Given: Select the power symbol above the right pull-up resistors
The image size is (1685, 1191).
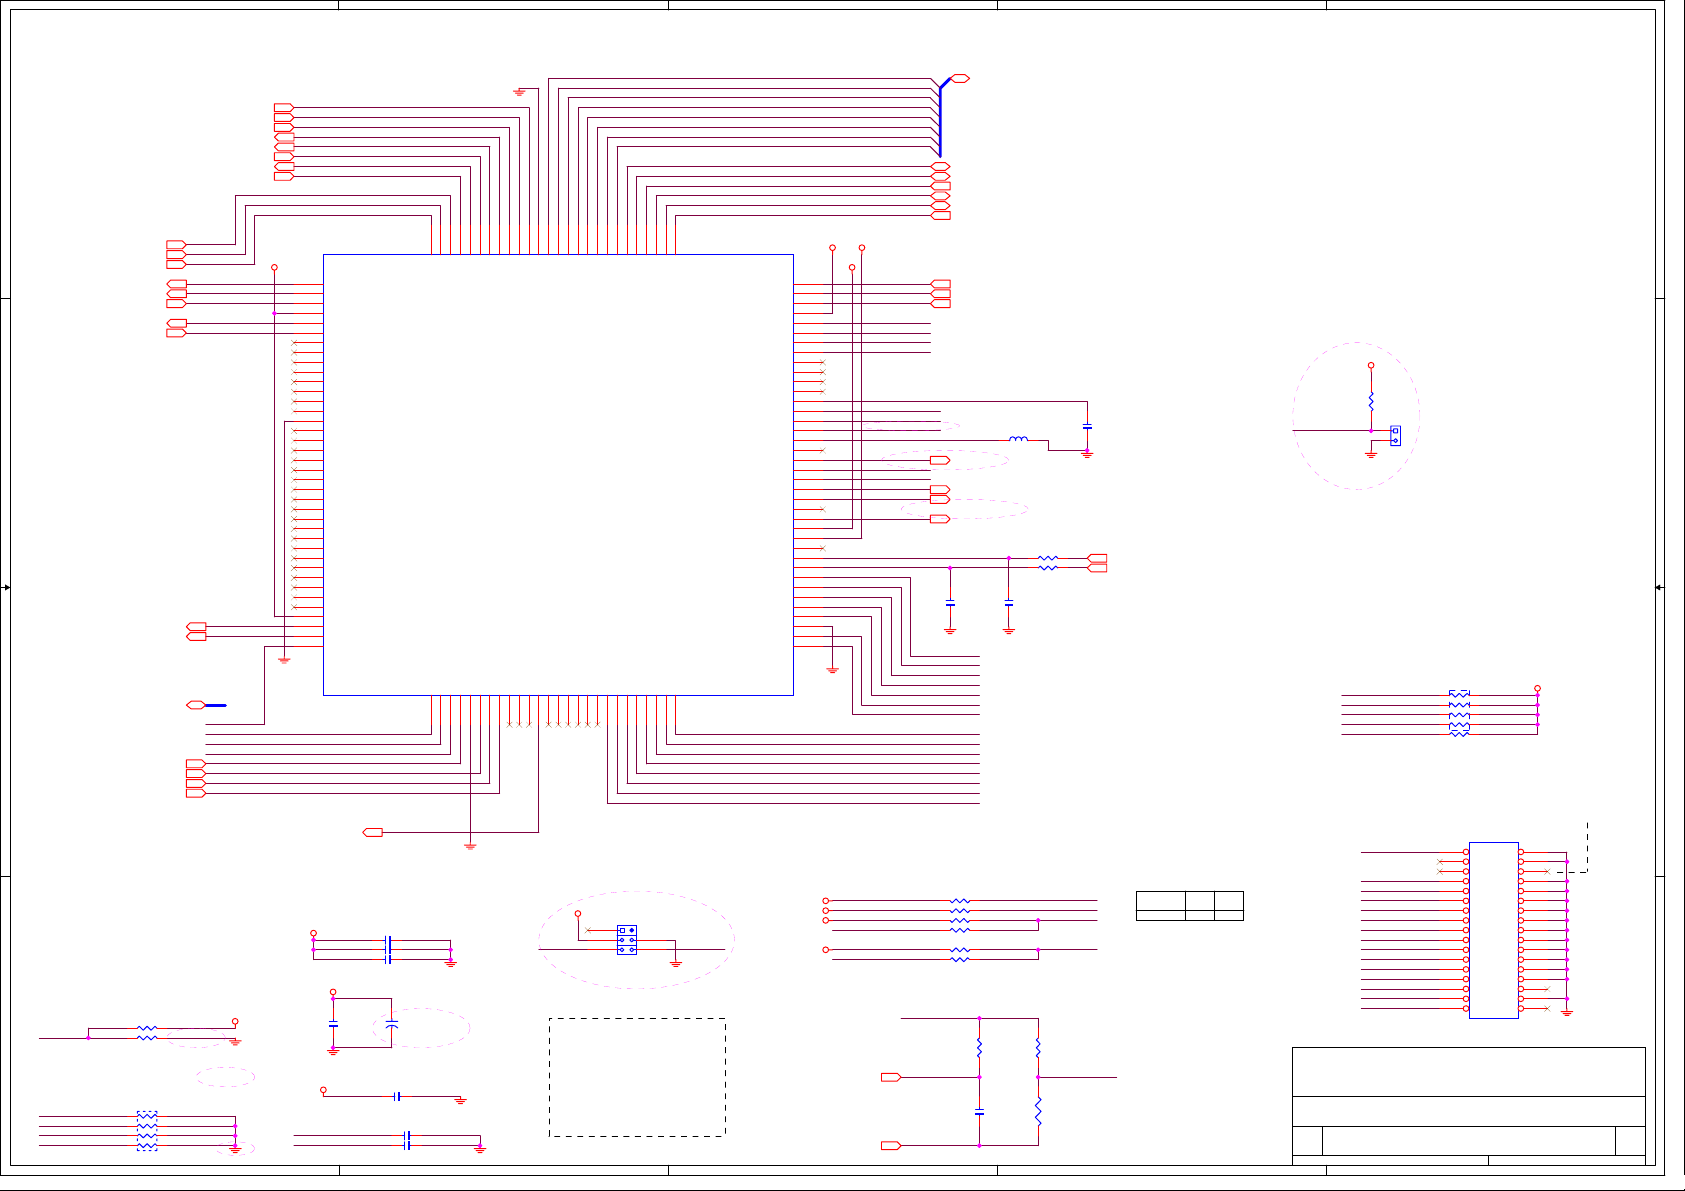Looking at the screenshot, I should point(1537,688).
